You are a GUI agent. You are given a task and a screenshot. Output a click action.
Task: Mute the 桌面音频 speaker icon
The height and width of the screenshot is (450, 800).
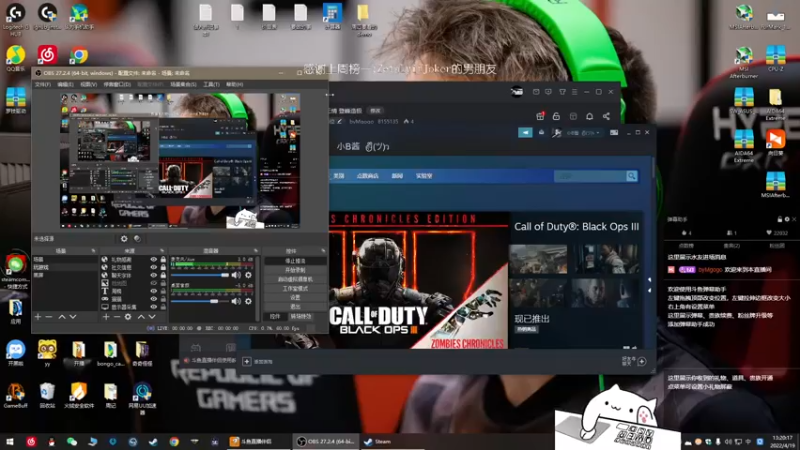pos(236,301)
